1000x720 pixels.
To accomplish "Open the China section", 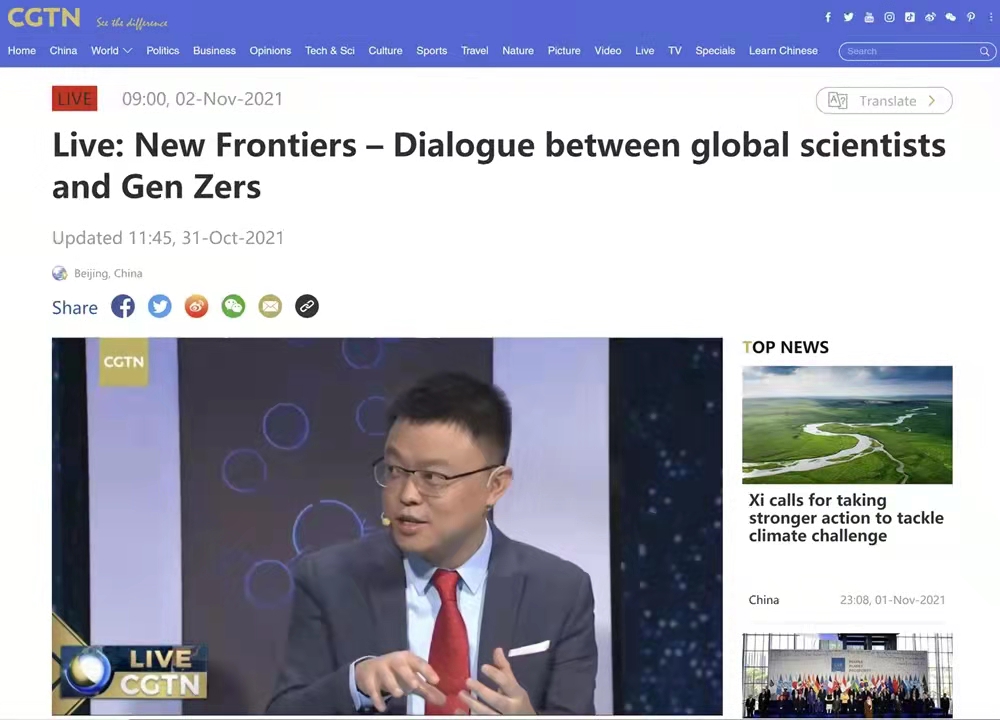I will 63,51.
